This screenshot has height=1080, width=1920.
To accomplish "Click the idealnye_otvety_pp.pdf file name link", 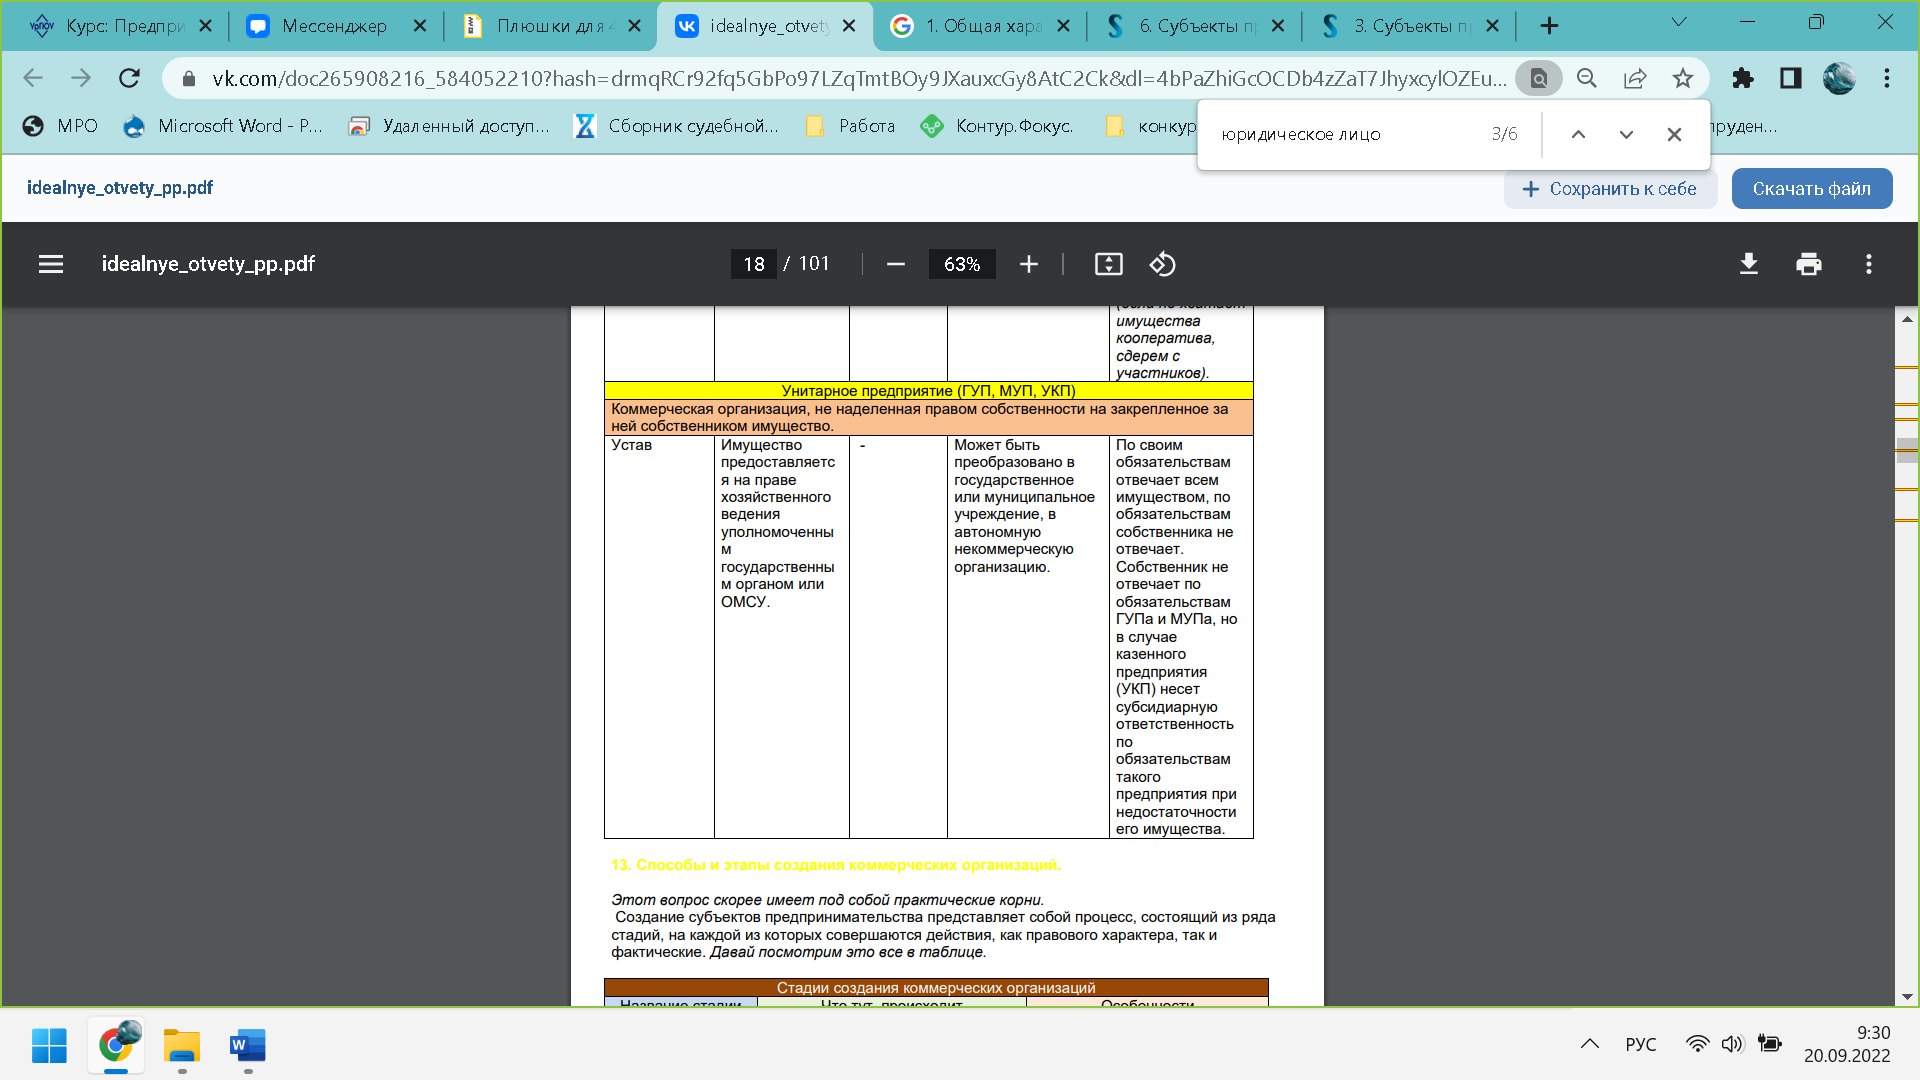I will point(120,188).
